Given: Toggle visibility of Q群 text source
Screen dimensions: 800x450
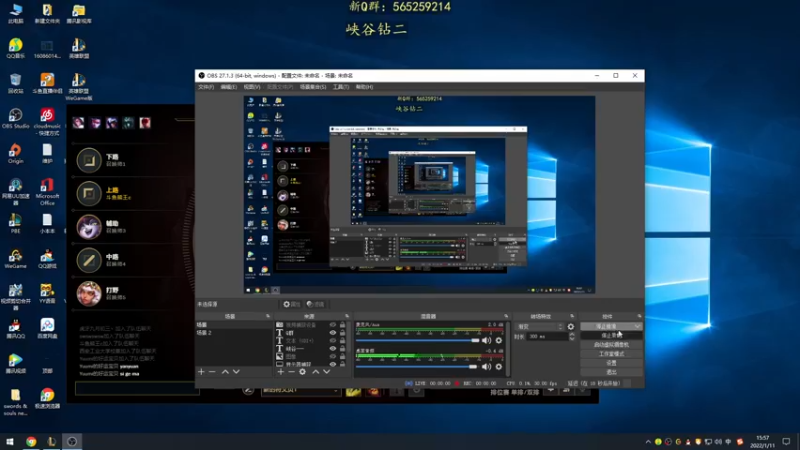Looking at the screenshot, I should [x=333, y=333].
